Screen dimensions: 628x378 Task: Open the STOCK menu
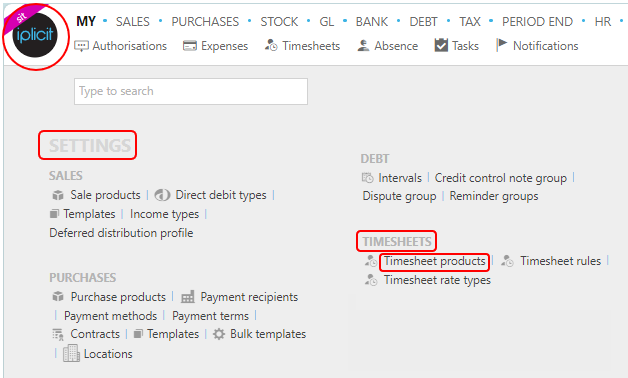pyautogui.click(x=279, y=22)
